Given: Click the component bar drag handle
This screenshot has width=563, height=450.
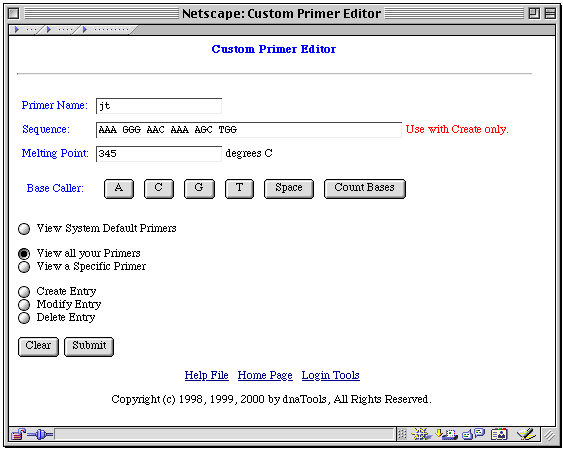Looking at the screenshot, I should click(402, 434).
